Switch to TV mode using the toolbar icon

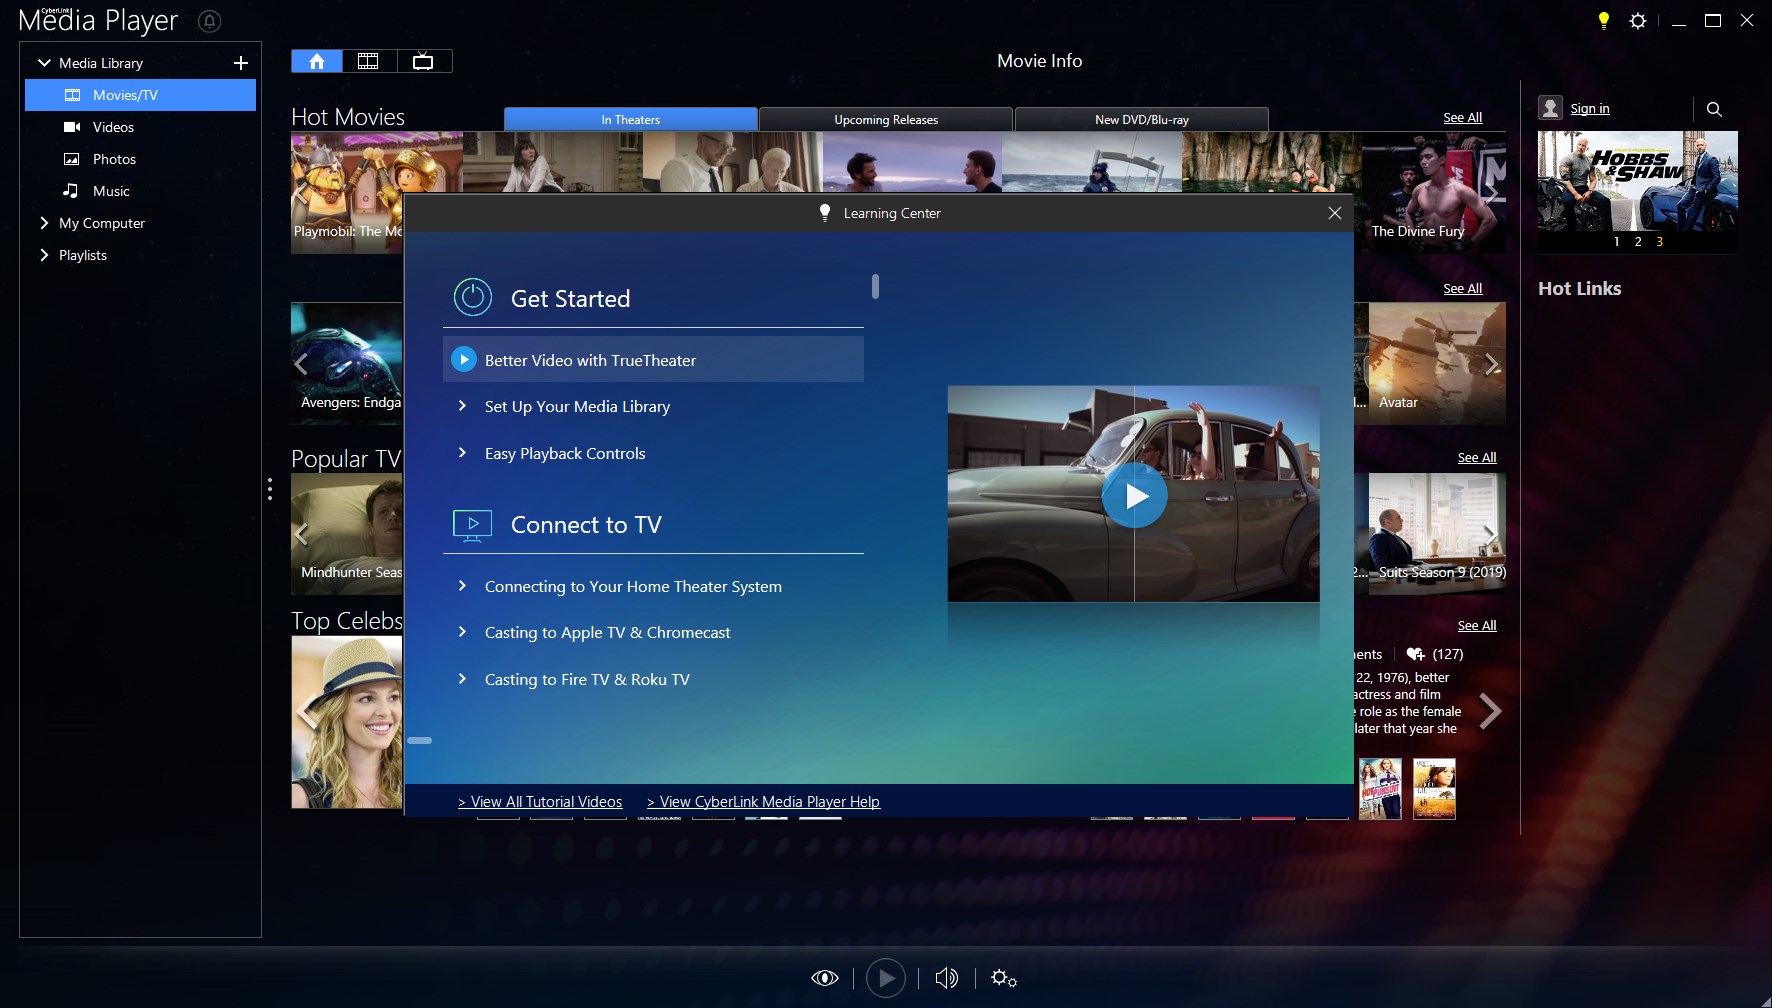[422, 61]
